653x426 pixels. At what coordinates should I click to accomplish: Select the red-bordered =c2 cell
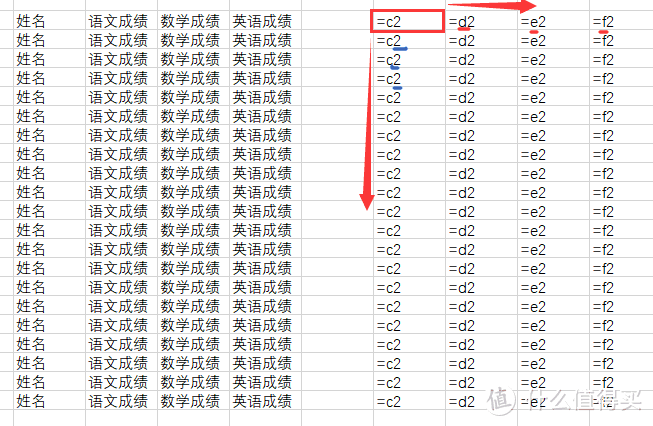(409, 22)
